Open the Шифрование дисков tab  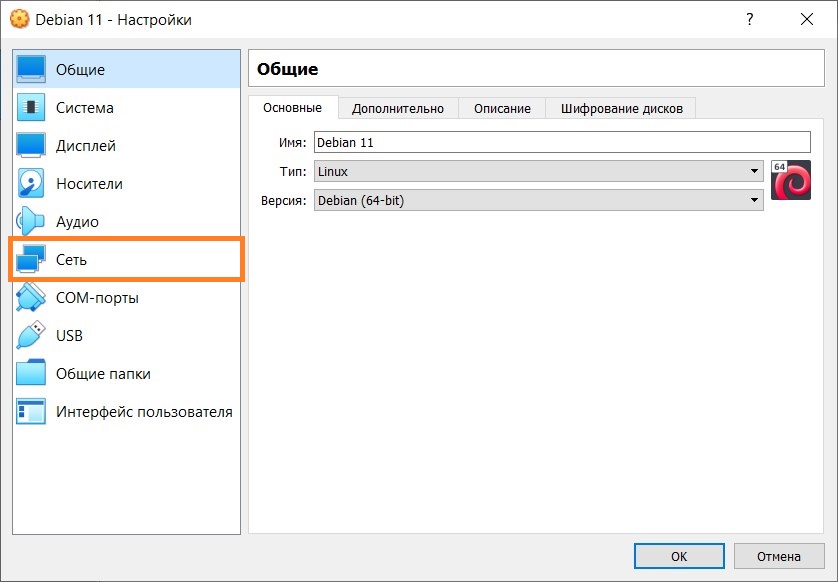click(x=621, y=108)
